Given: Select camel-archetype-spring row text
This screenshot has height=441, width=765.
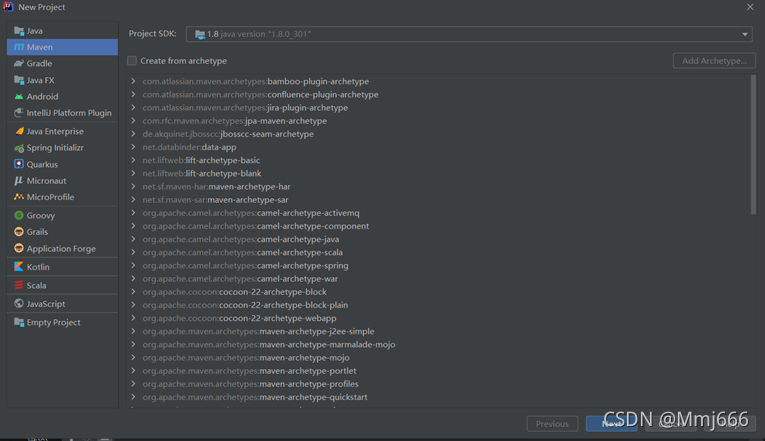Looking at the screenshot, I should (245, 265).
